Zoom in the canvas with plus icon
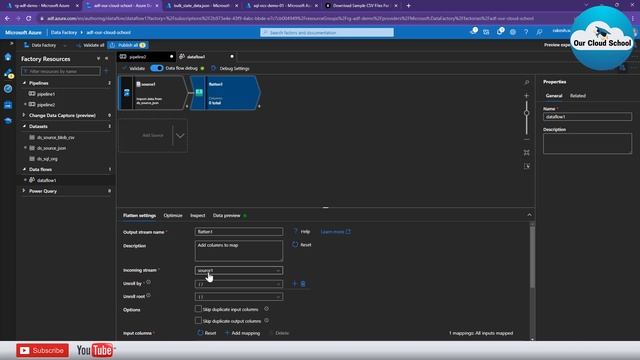The image size is (640, 360). coord(527,96)
